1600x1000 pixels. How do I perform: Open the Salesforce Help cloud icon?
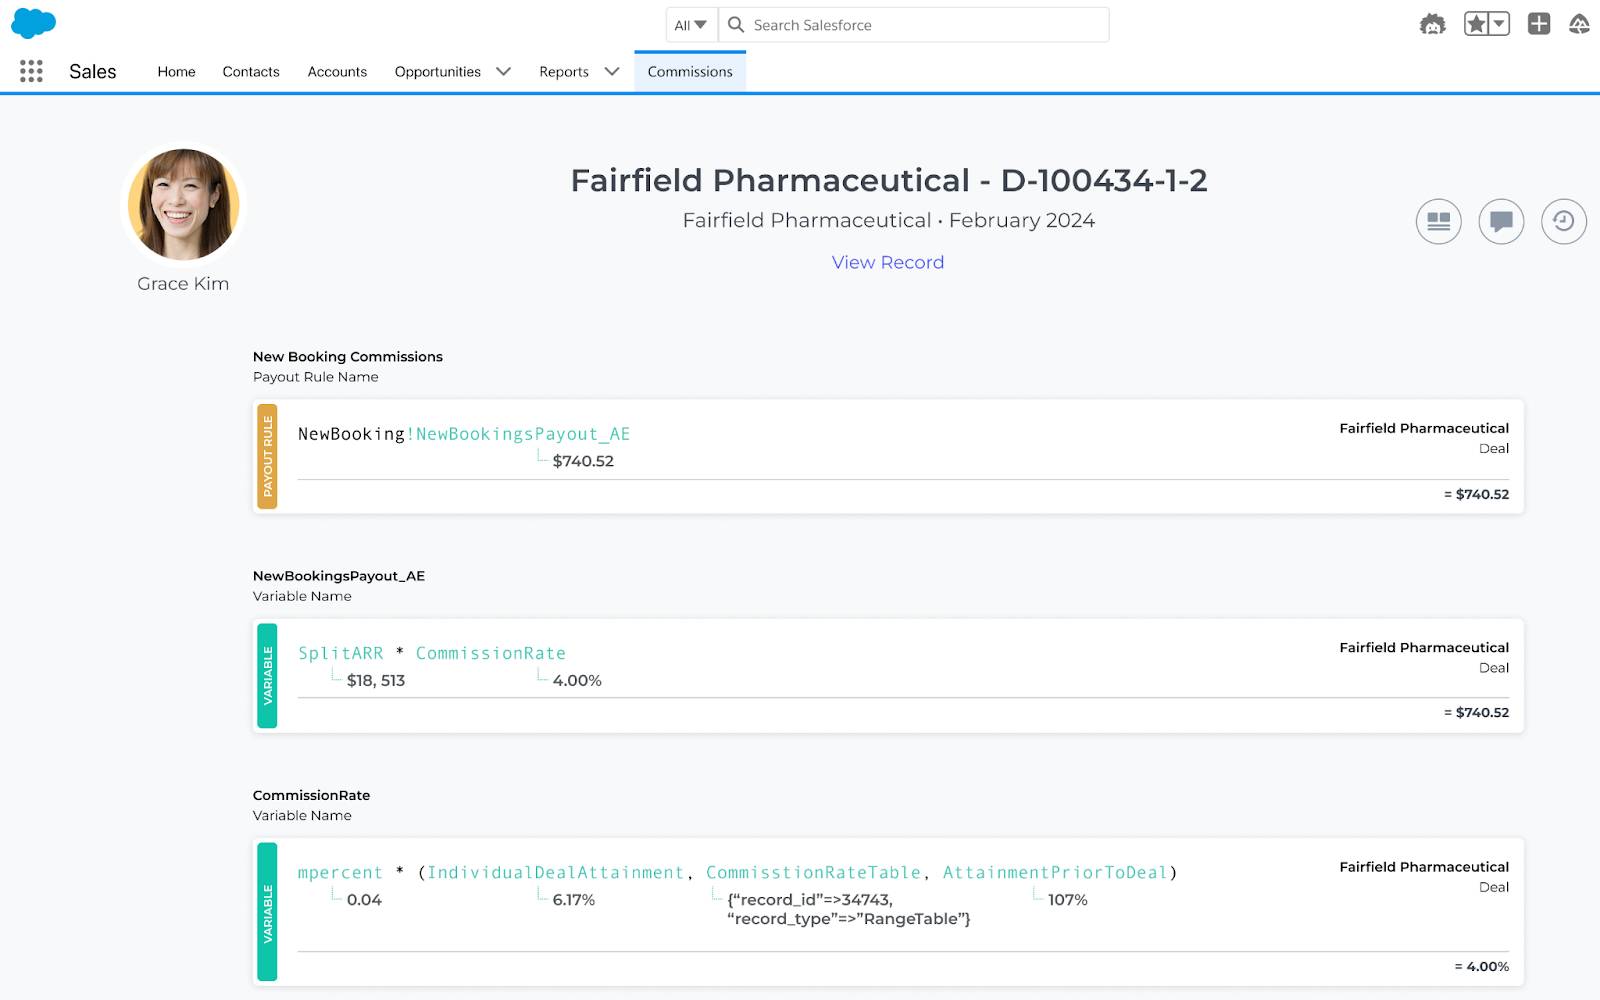(x=1579, y=24)
